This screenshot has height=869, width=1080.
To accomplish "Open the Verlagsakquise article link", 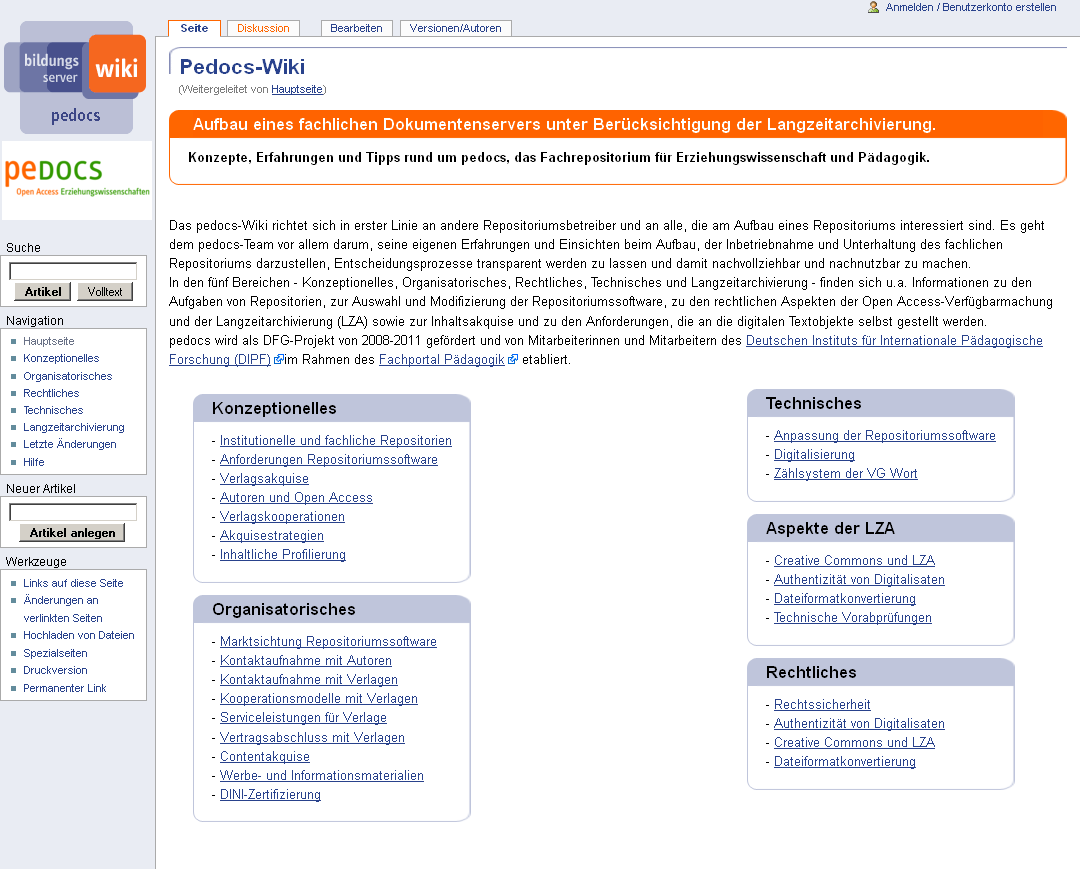I will (x=263, y=478).
